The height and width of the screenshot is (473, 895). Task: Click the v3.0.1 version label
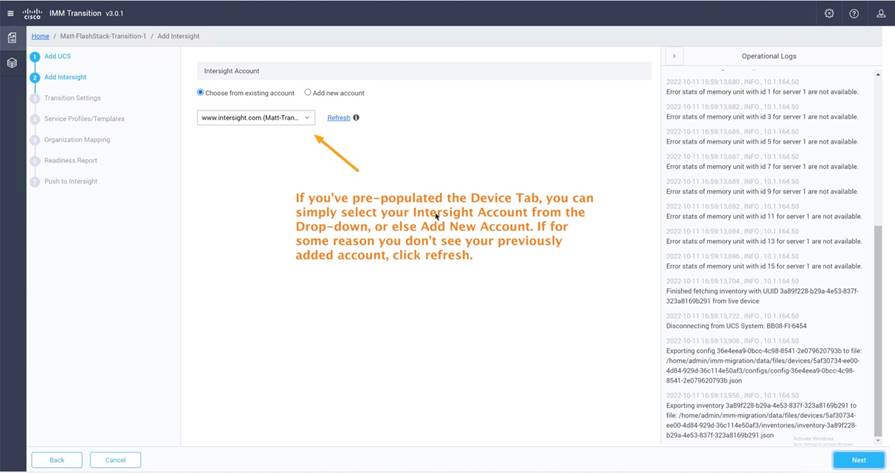[x=114, y=13]
